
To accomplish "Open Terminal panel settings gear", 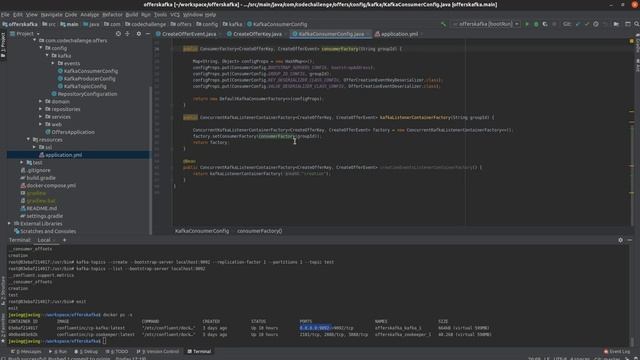I will click(620, 240).
